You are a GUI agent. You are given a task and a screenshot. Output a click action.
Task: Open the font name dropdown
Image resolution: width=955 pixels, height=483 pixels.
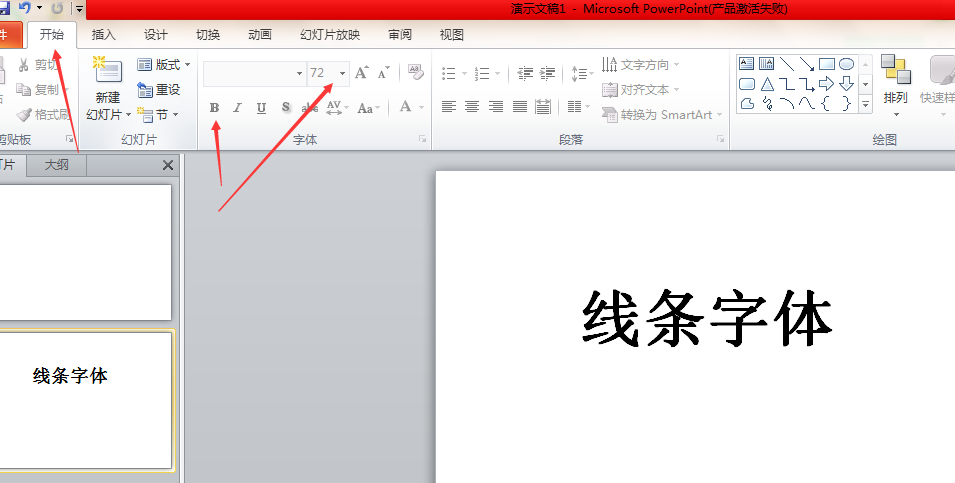click(299, 74)
